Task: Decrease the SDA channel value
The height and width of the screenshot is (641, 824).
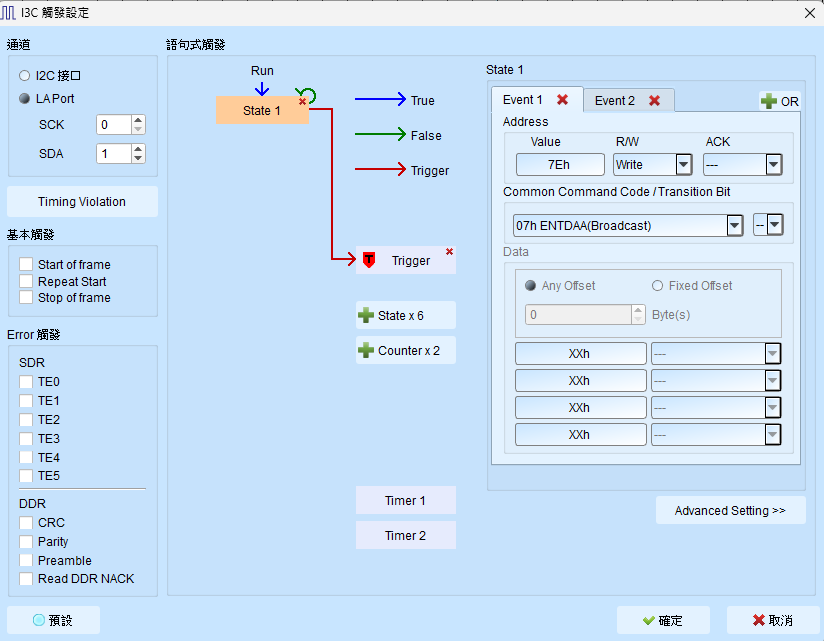Action: coord(138,158)
